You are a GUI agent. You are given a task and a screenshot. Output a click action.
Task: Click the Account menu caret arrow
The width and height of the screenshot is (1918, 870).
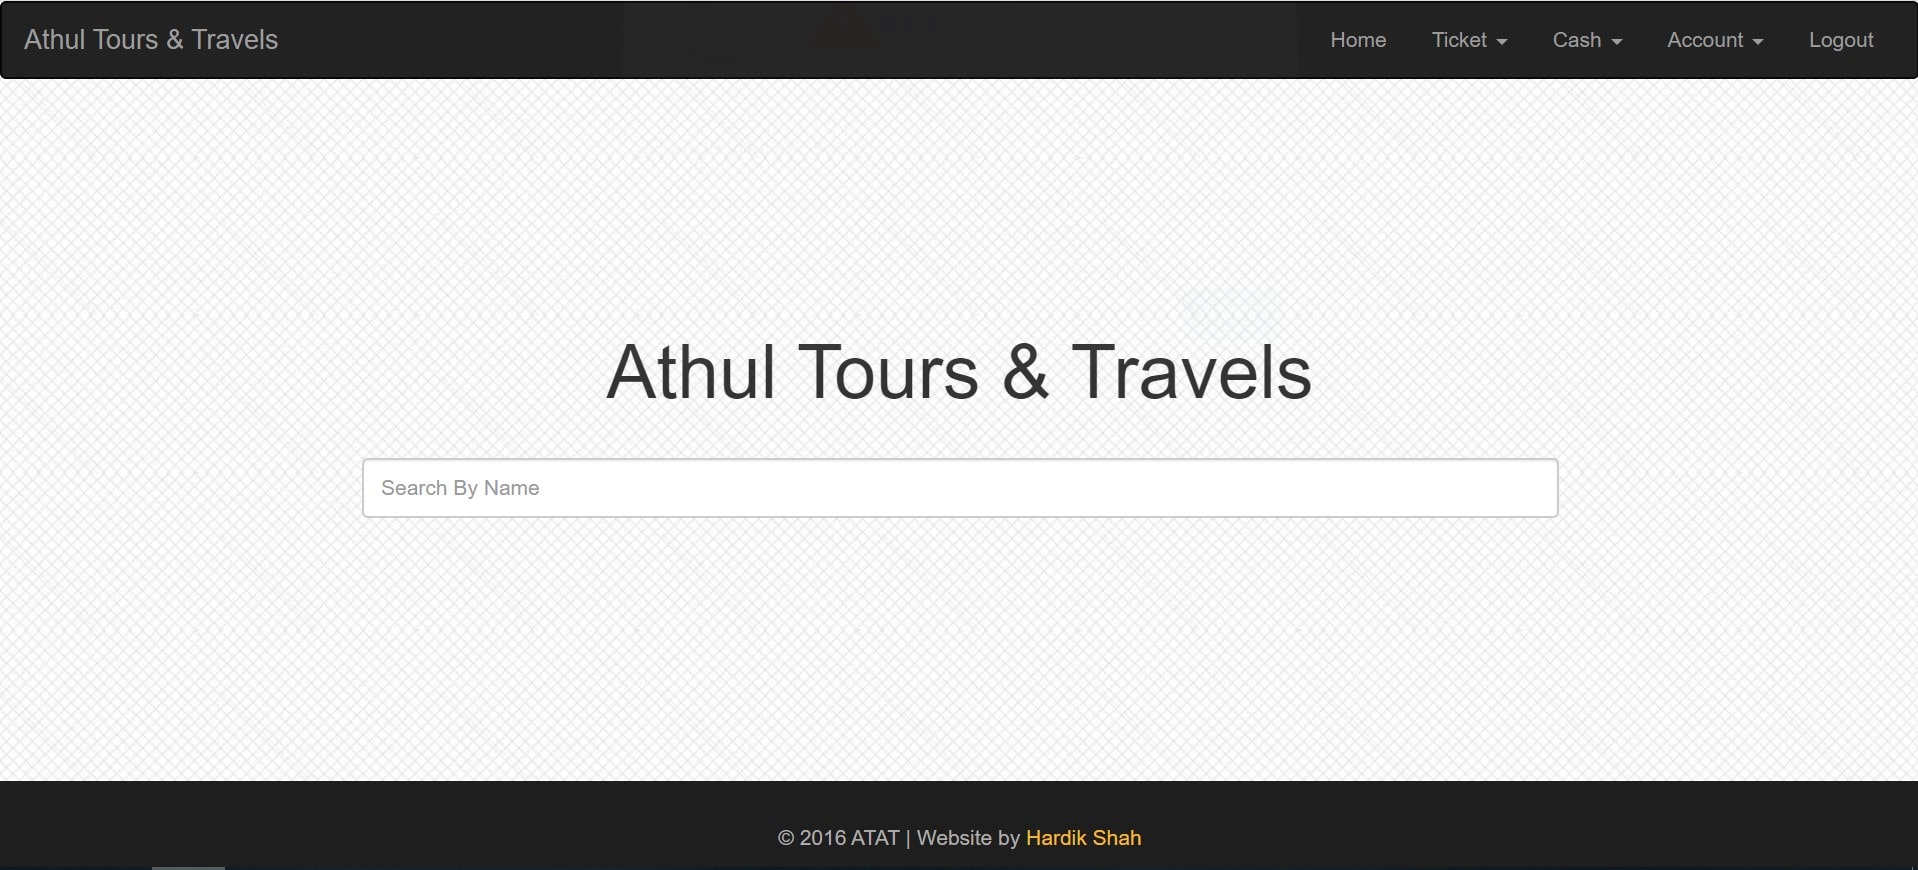[1757, 42]
